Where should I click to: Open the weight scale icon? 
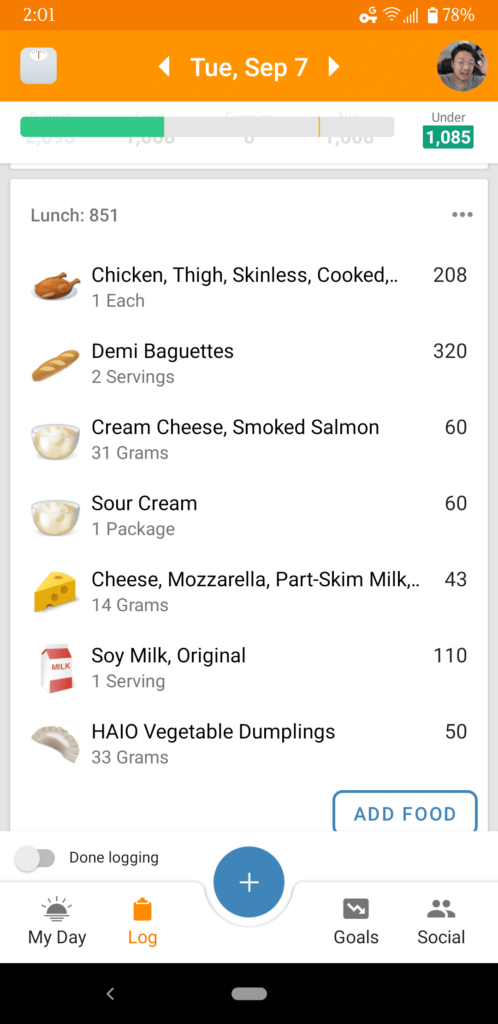tap(39, 66)
